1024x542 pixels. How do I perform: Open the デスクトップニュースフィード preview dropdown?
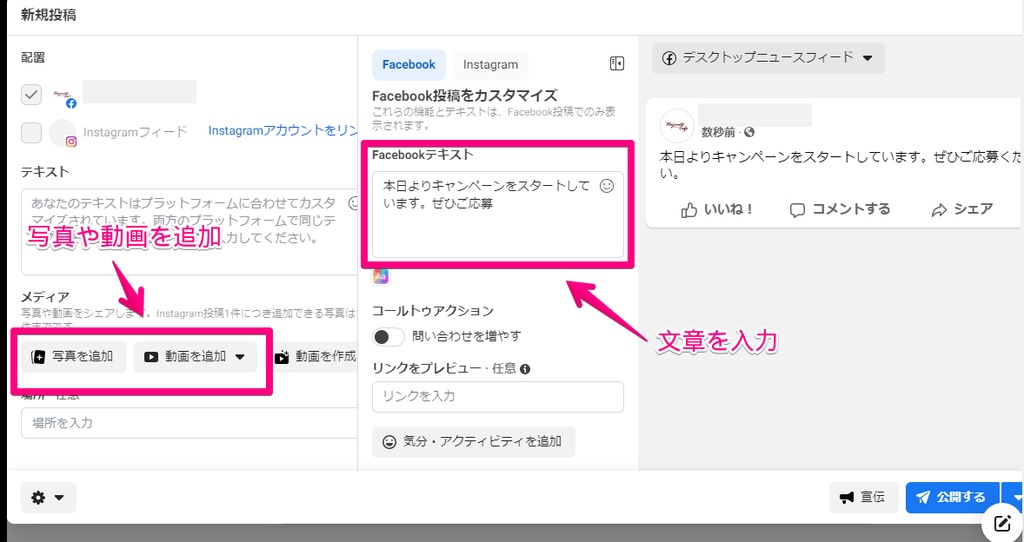click(x=768, y=58)
